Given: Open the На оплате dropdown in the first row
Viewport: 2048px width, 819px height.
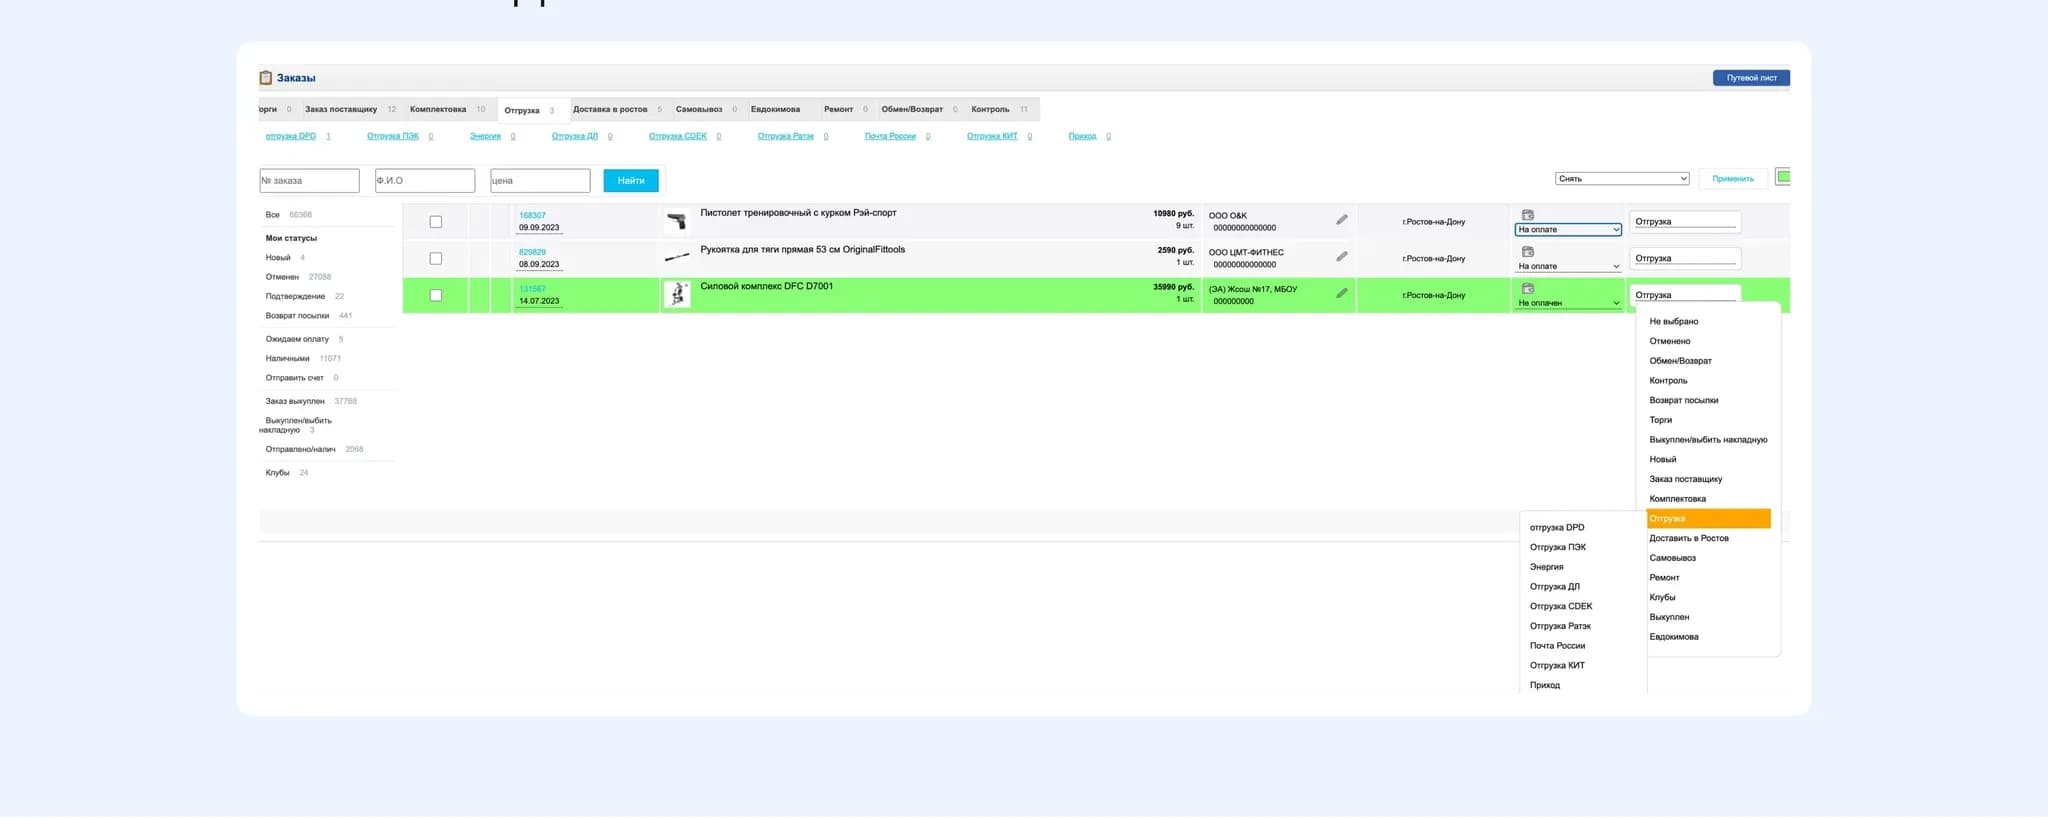Looking at the screenshot, I should point(1567,230).
